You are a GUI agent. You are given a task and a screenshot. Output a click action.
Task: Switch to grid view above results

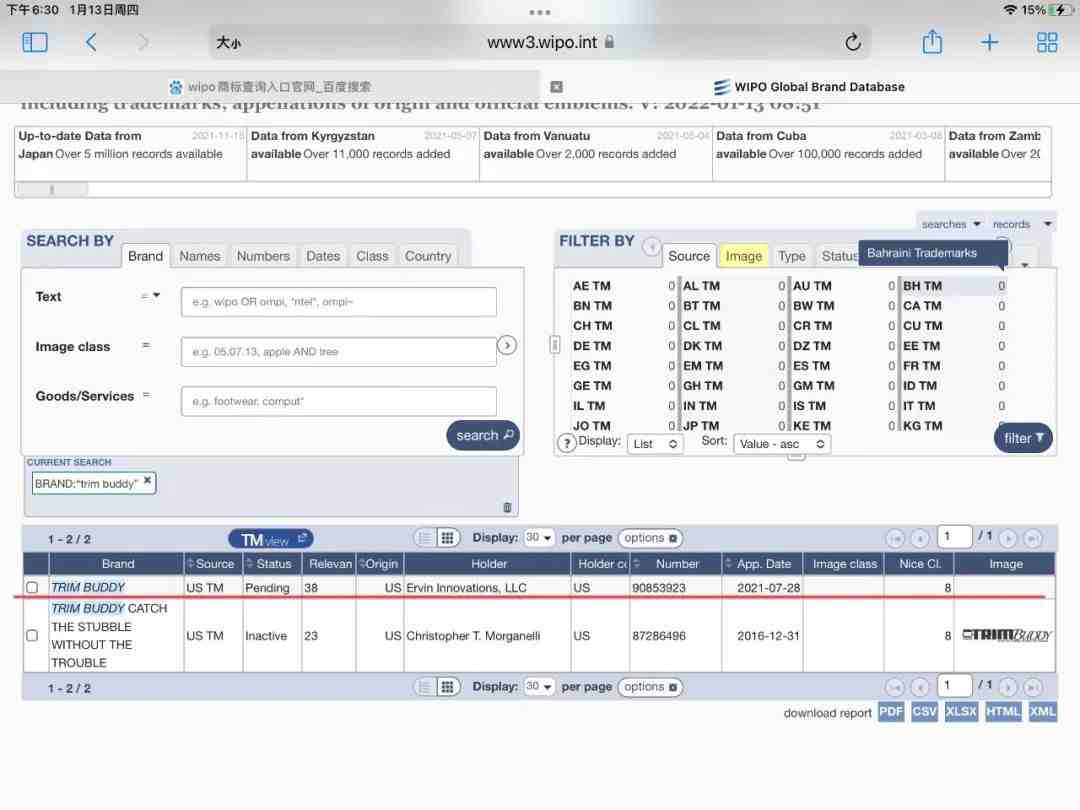(447, 538)
